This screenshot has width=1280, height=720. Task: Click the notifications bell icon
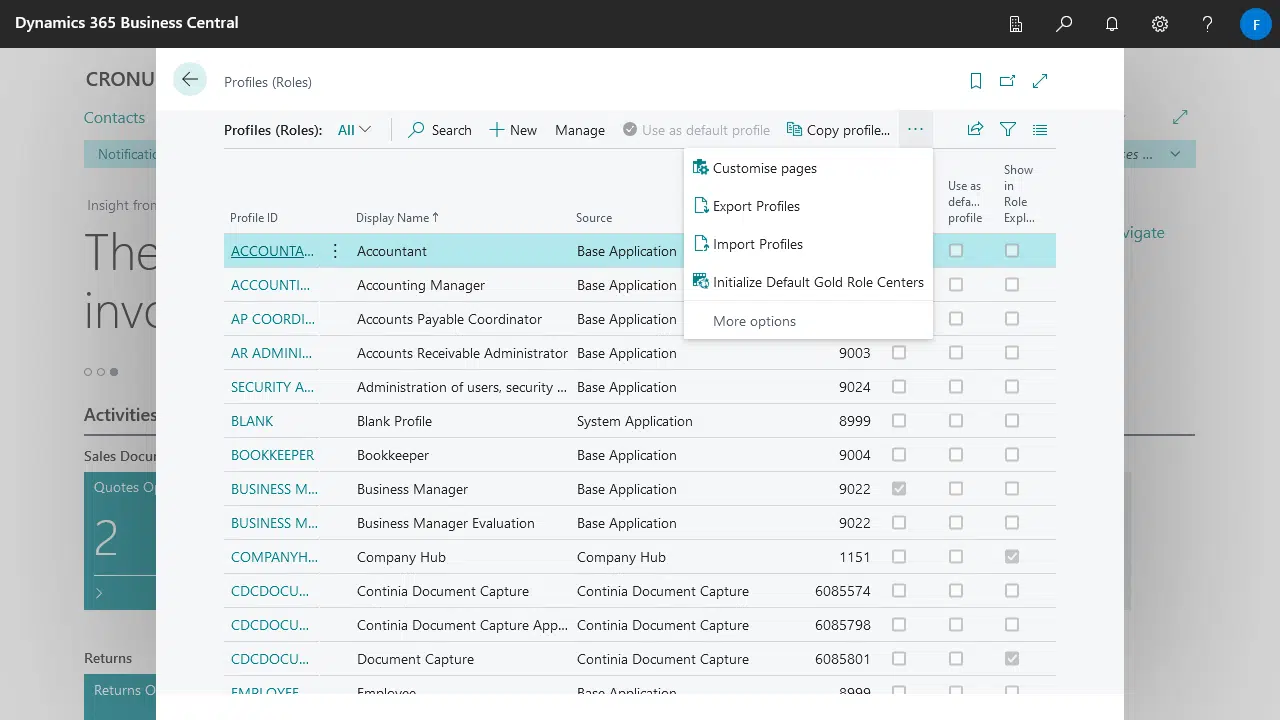[x=1112, y=24]
